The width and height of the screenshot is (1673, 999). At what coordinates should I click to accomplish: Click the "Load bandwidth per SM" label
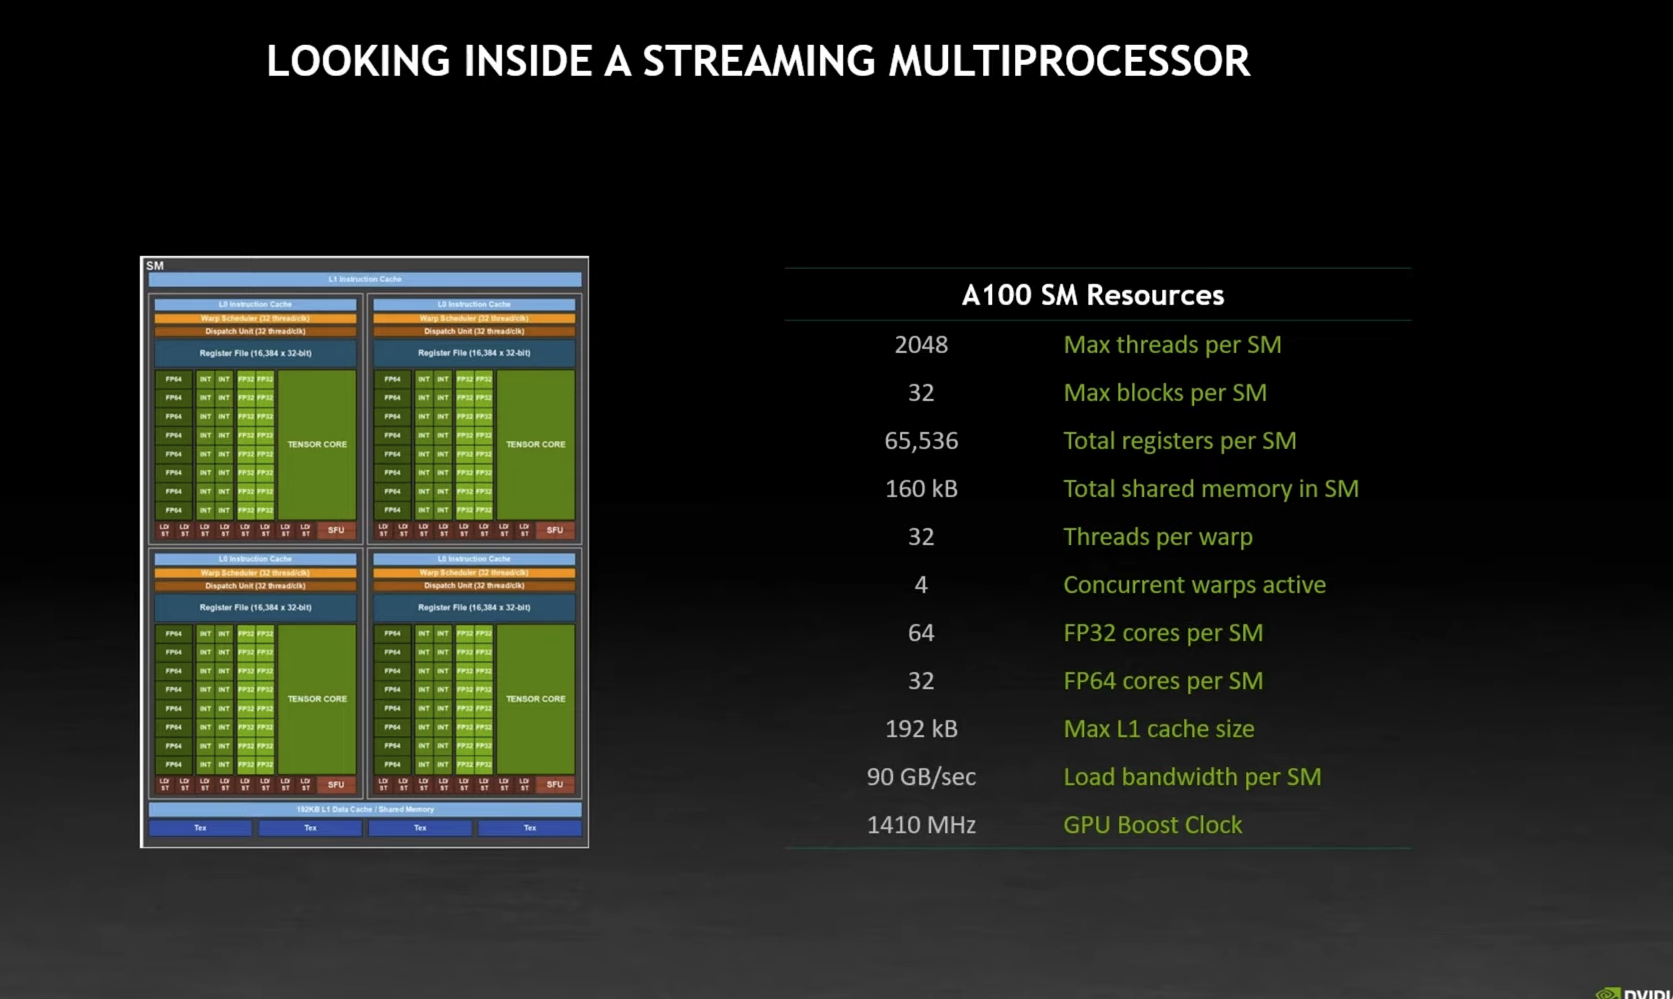tap(1192, 777)
